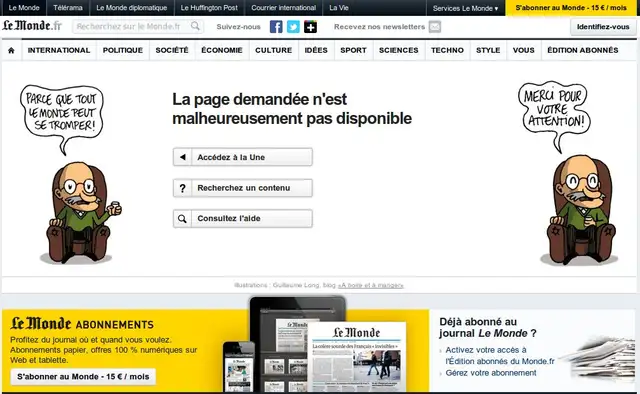Click the Recherchez un contenu button
This screenshot has width=640, height=394.
pos(243,188)
